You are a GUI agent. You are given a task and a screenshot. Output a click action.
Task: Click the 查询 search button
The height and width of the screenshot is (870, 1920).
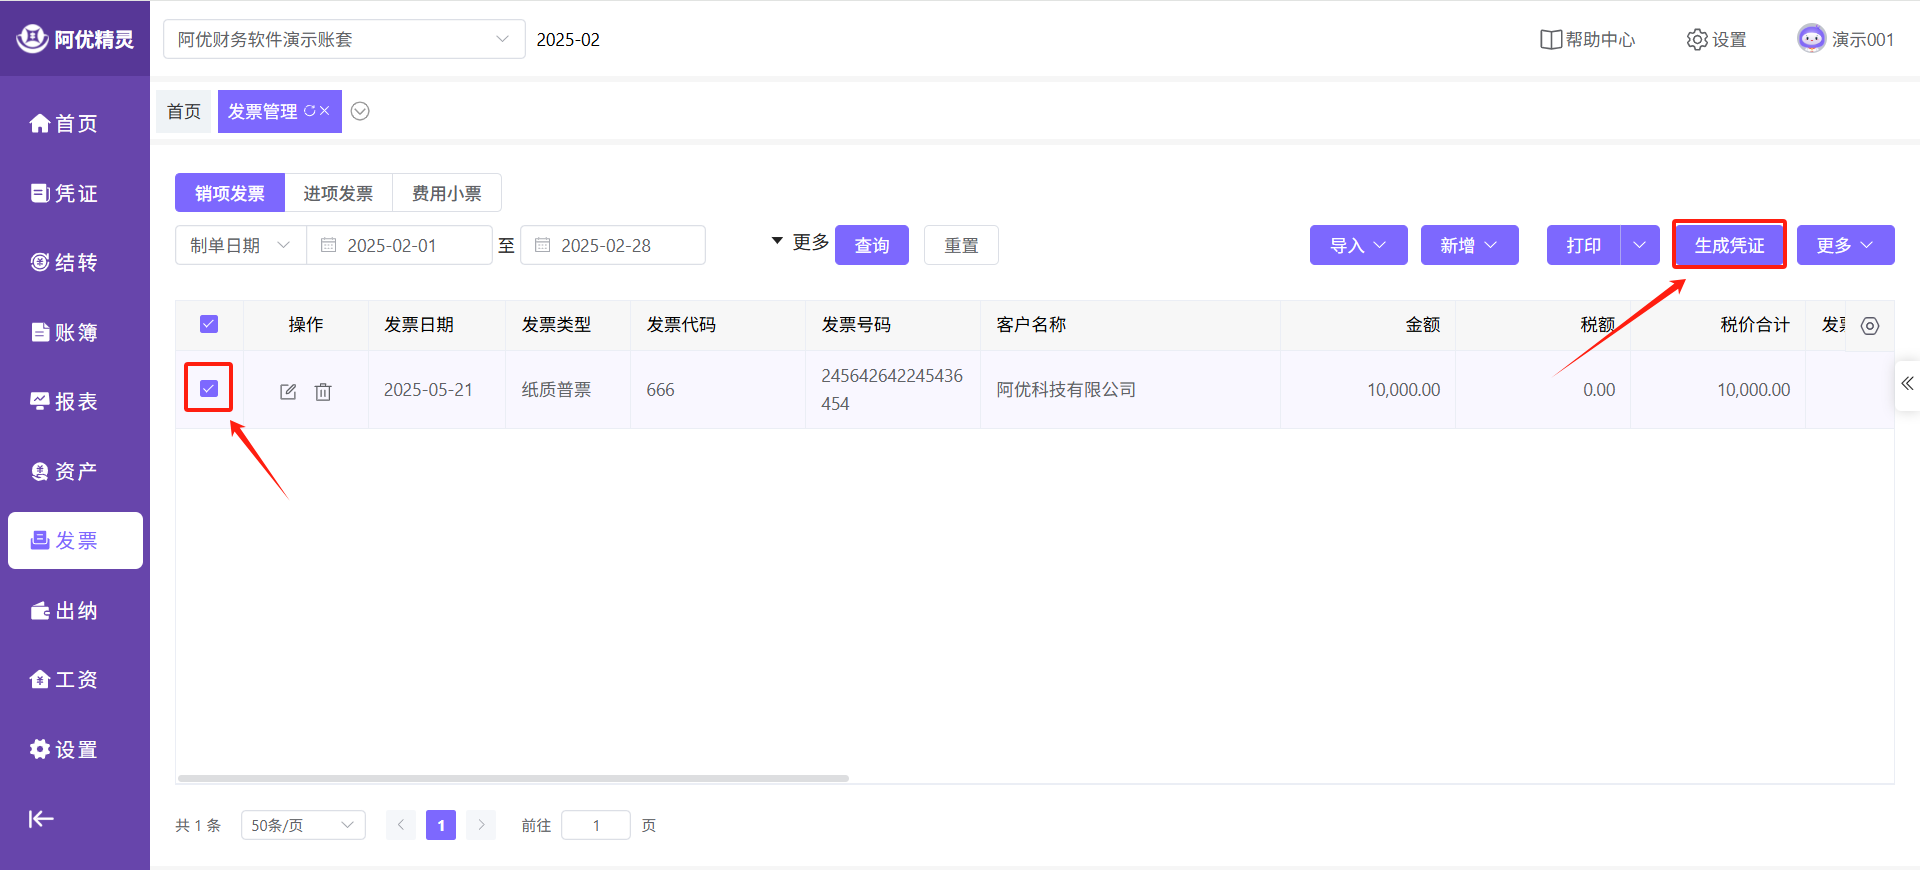(871, 245)
